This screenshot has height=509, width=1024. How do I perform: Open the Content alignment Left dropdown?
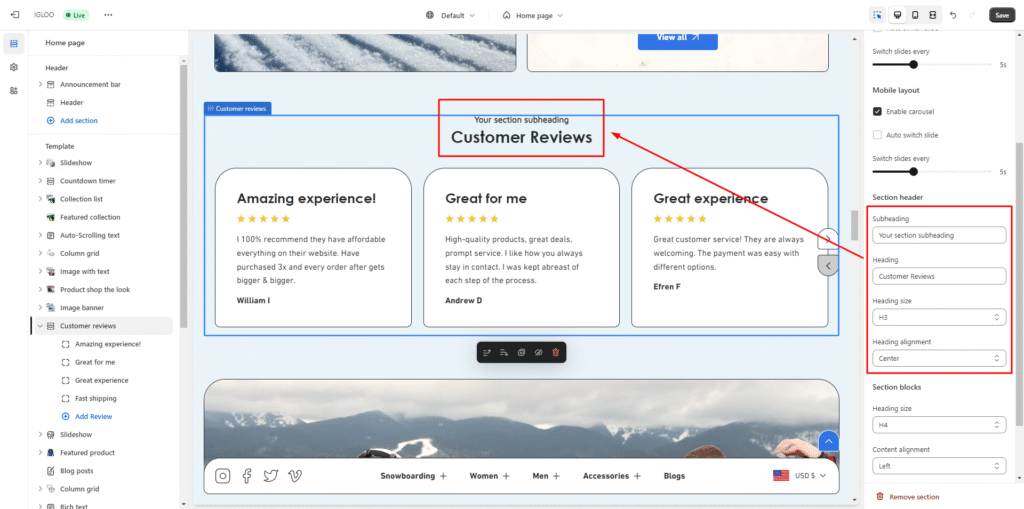[x=938, y=465]
